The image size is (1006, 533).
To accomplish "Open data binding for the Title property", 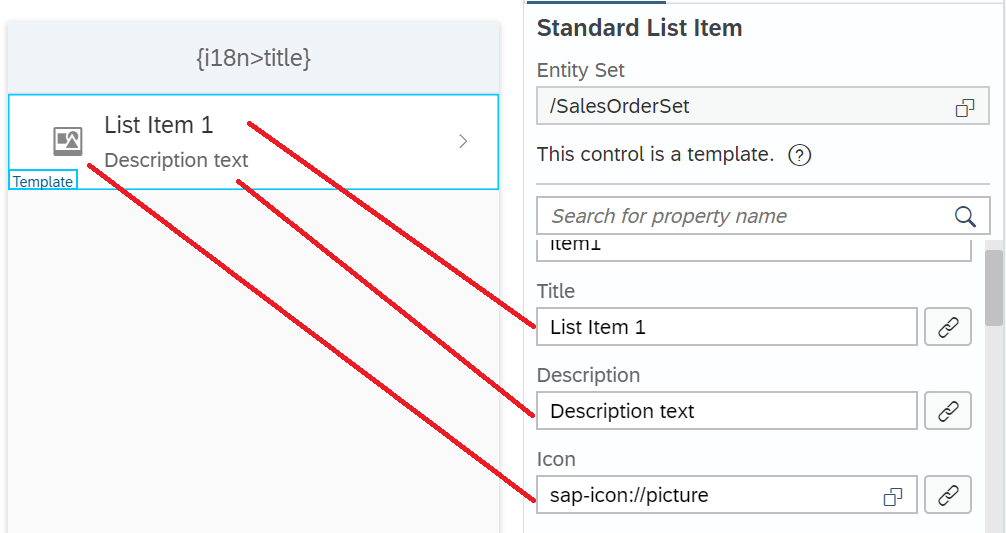I will pyautogui.click(x=947, y=327).
